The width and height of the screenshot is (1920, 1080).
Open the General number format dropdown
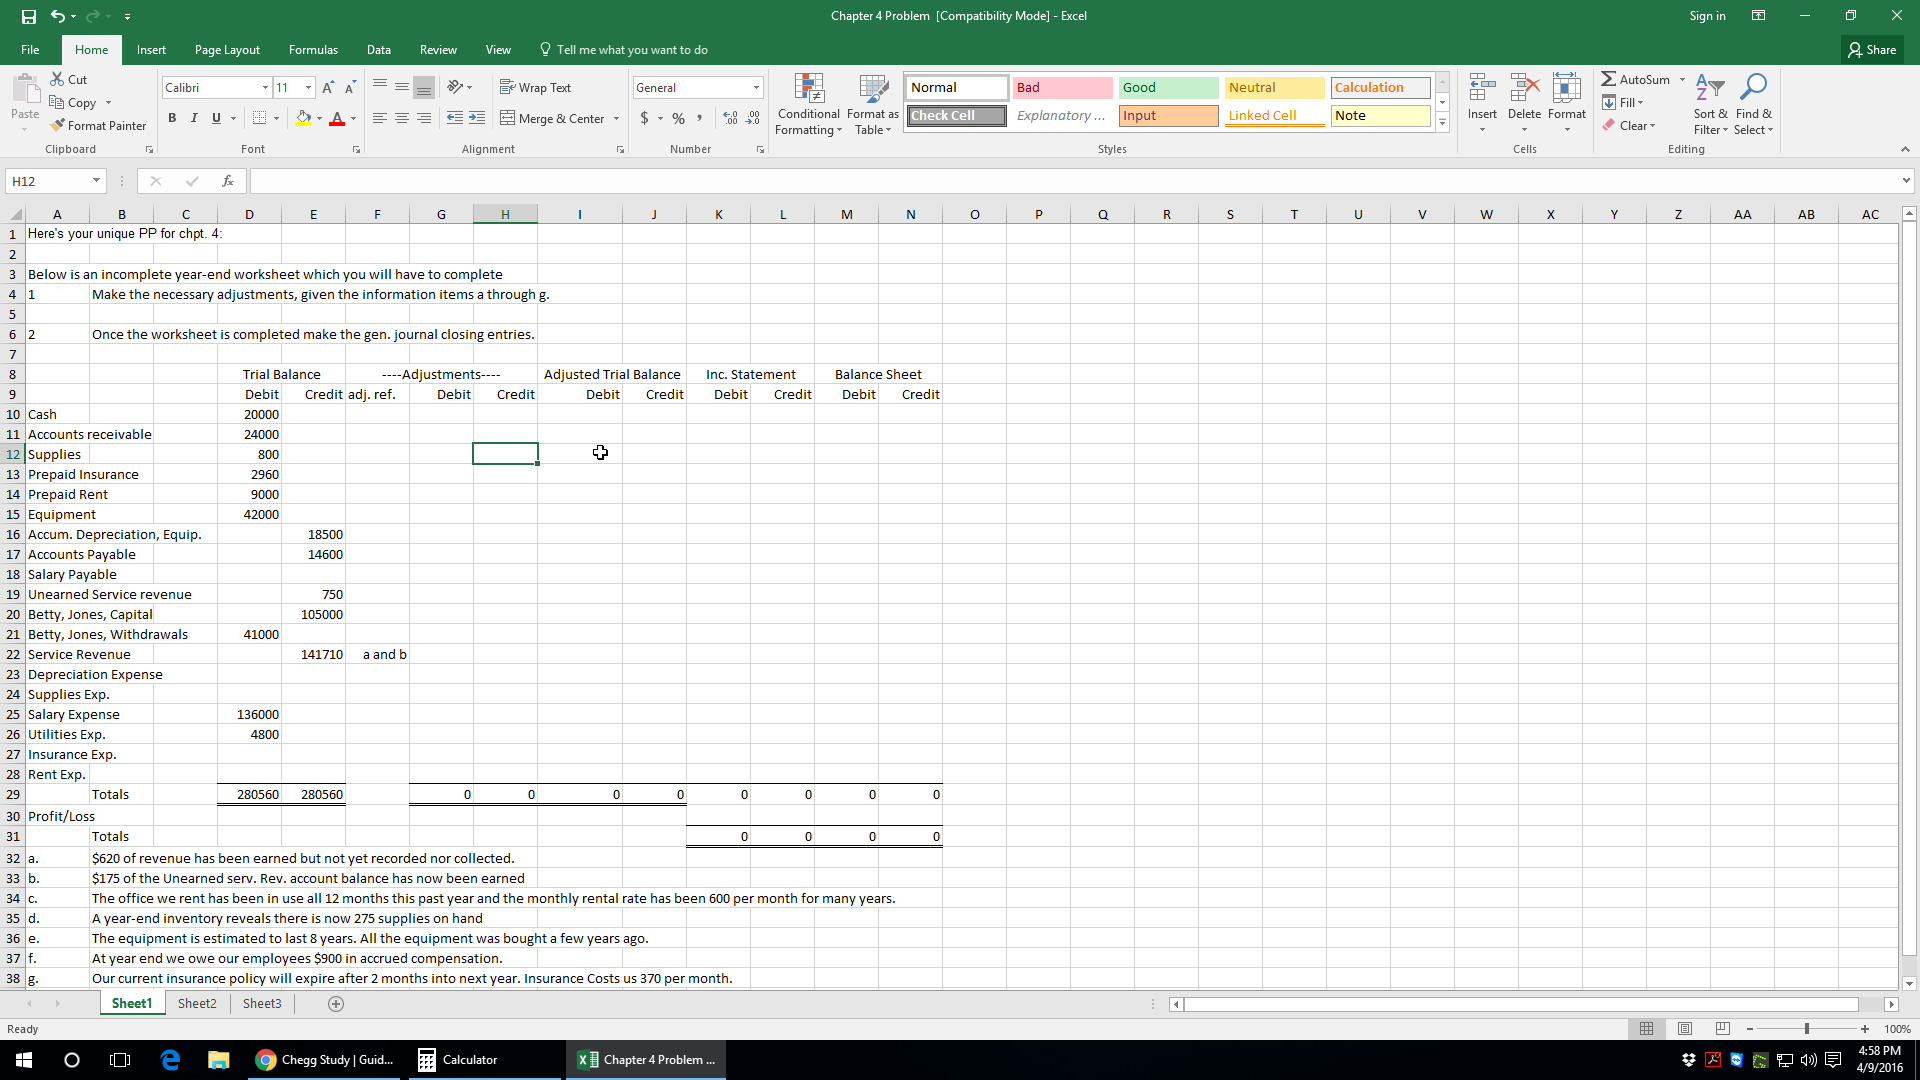[756, 88]
